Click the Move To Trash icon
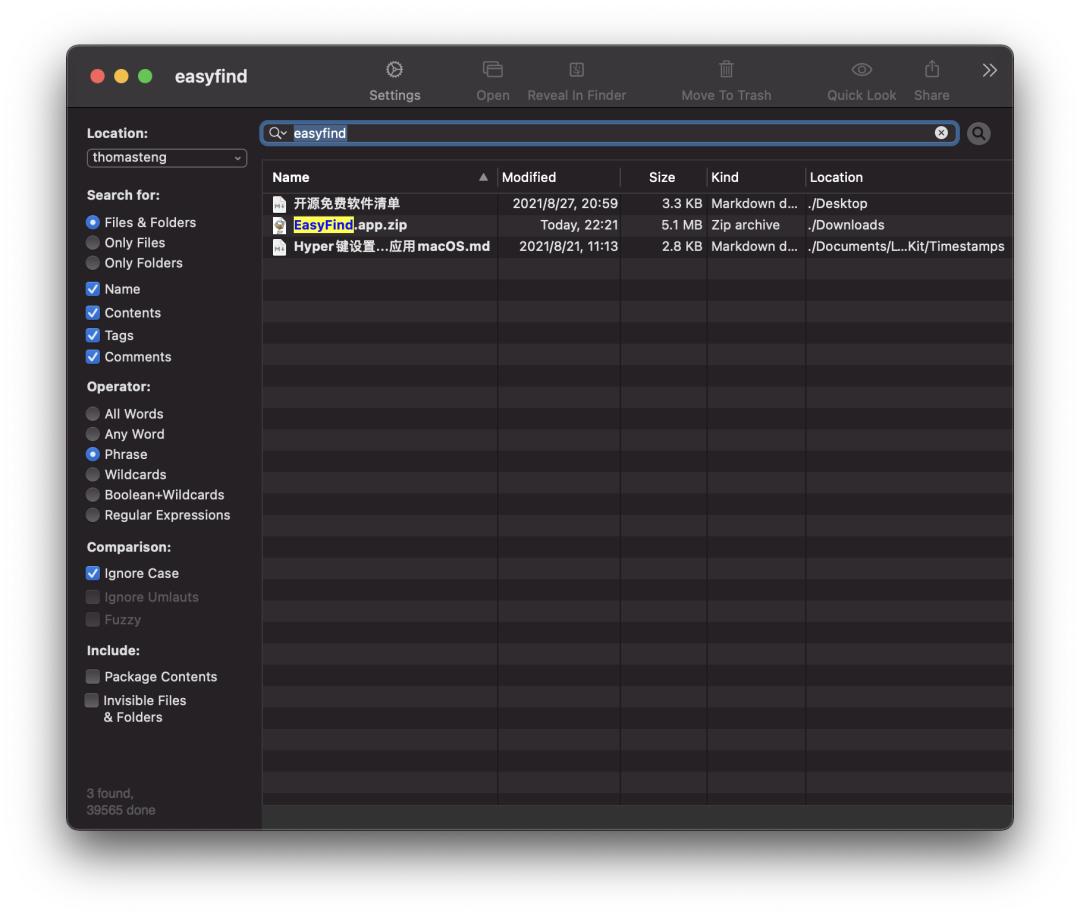Image resolution: width=1080 pixels, height=918 pixels. pyautogui.click(x=726, y=70)
